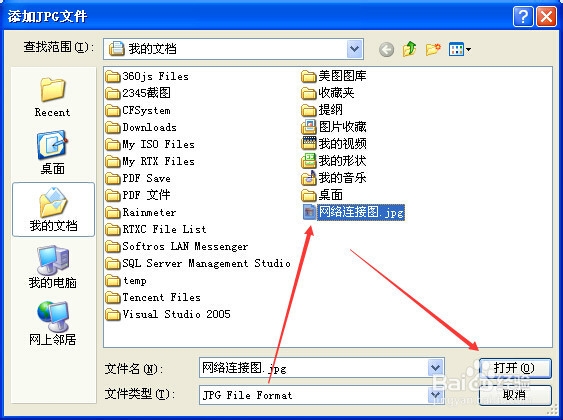This screenshot has height=420, width=563.
Task: Select the PDF Save folder
Action: point(138,178)
